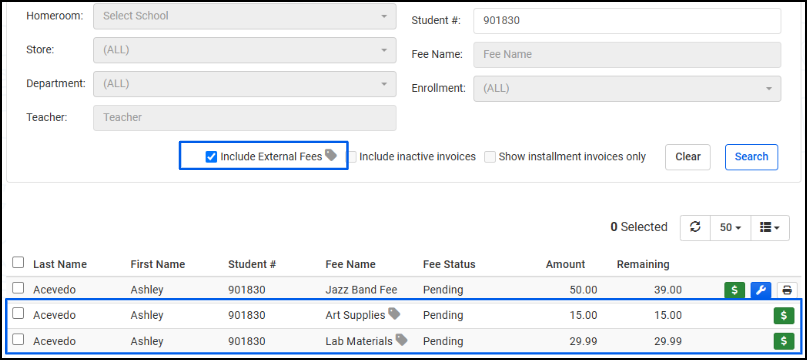Click the refresh icon beside 0 Selected

point(695,227)
